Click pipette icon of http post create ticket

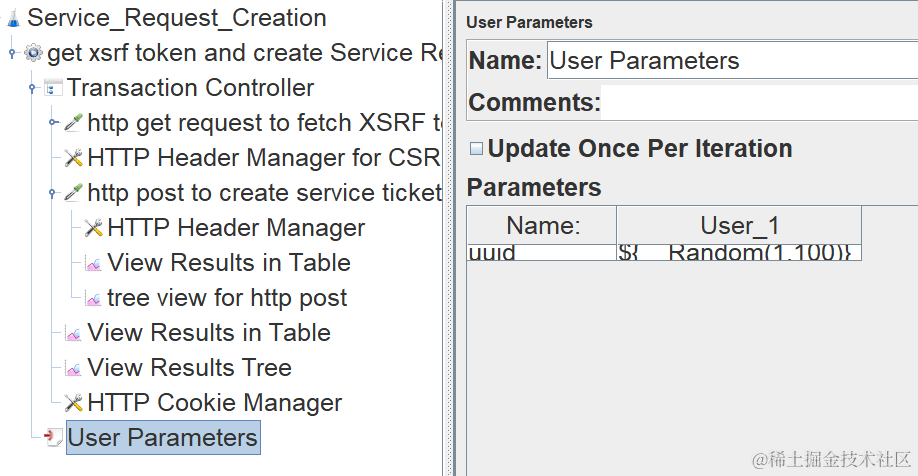(73, 193)
